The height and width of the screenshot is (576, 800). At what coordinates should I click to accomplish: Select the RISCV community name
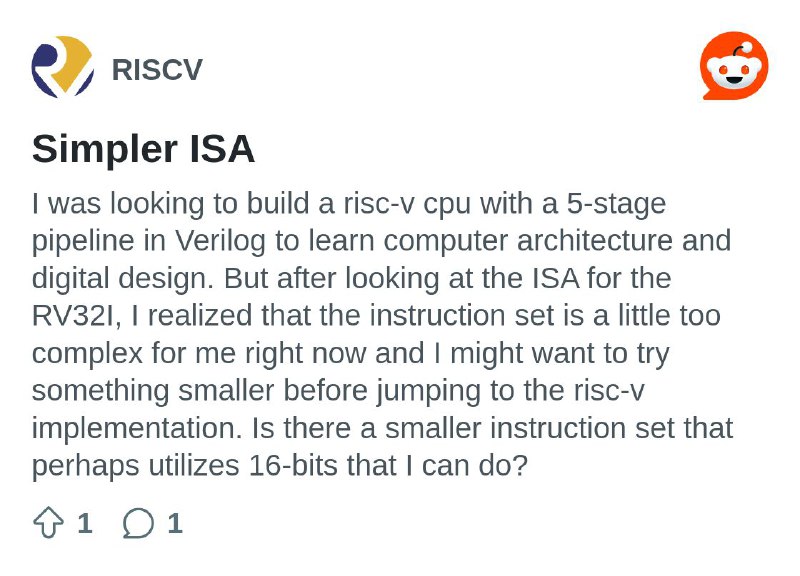pos(157,69)
